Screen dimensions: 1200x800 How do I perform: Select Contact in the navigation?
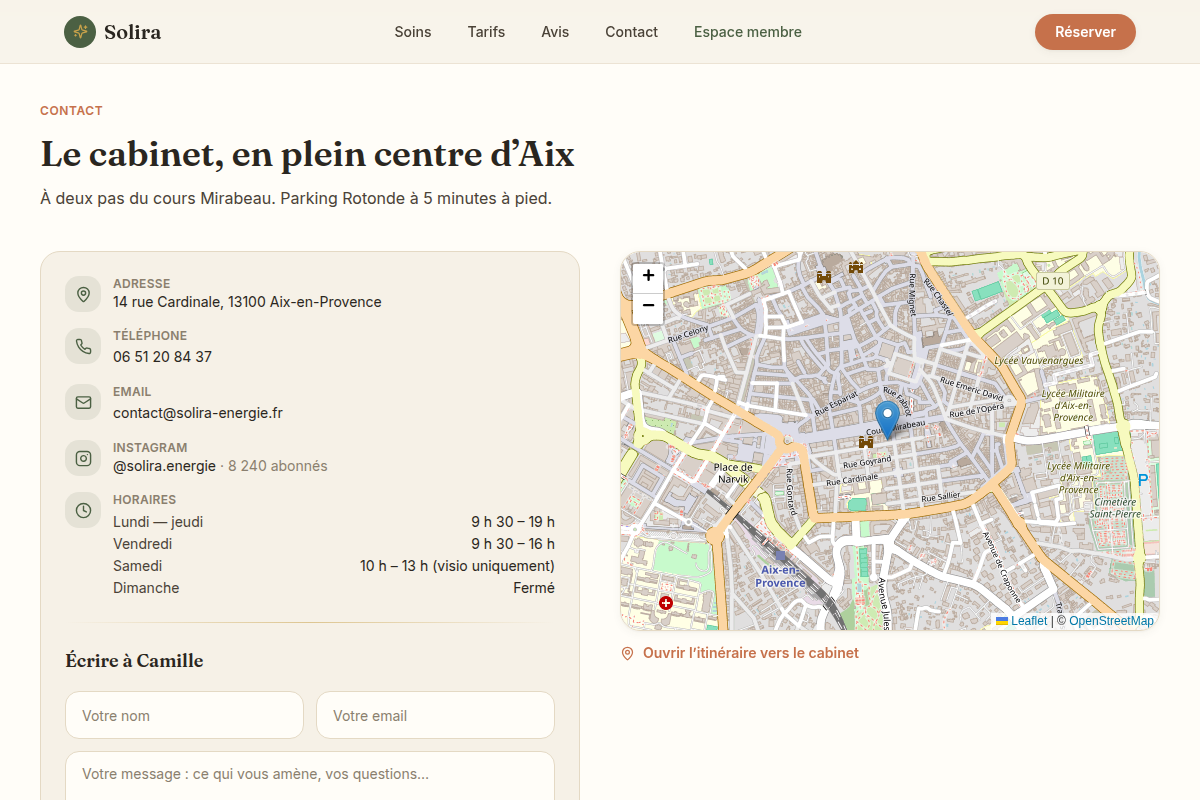[631, 32]
